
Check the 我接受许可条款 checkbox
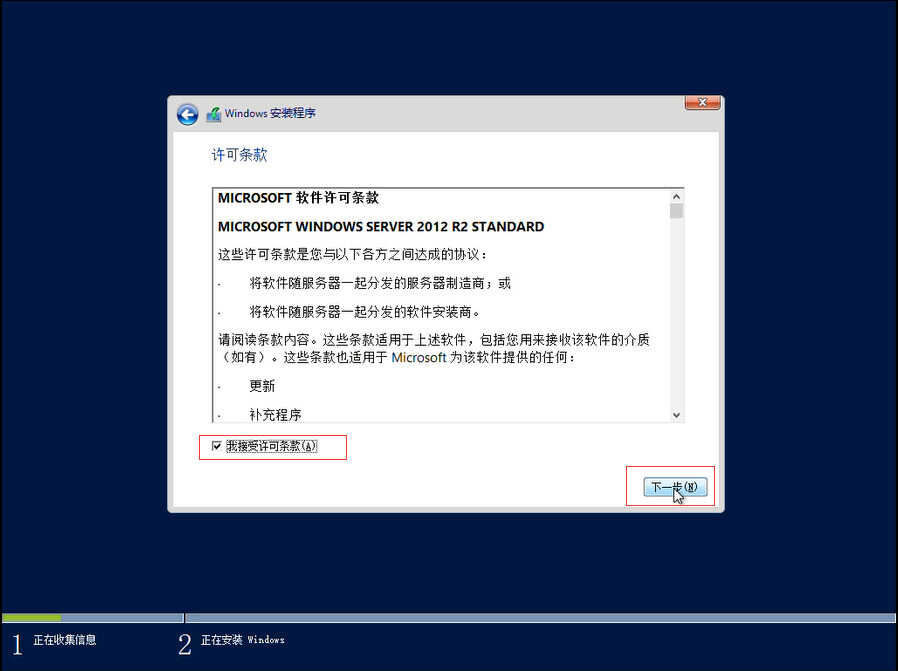[216, 446]
